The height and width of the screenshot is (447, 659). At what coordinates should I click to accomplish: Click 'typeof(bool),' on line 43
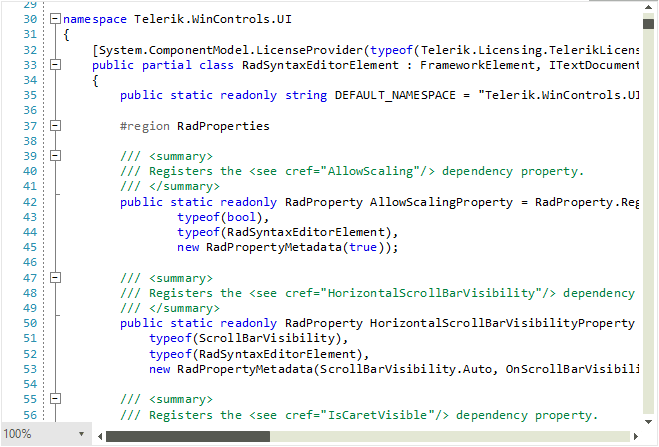click(x=223, y=217)
